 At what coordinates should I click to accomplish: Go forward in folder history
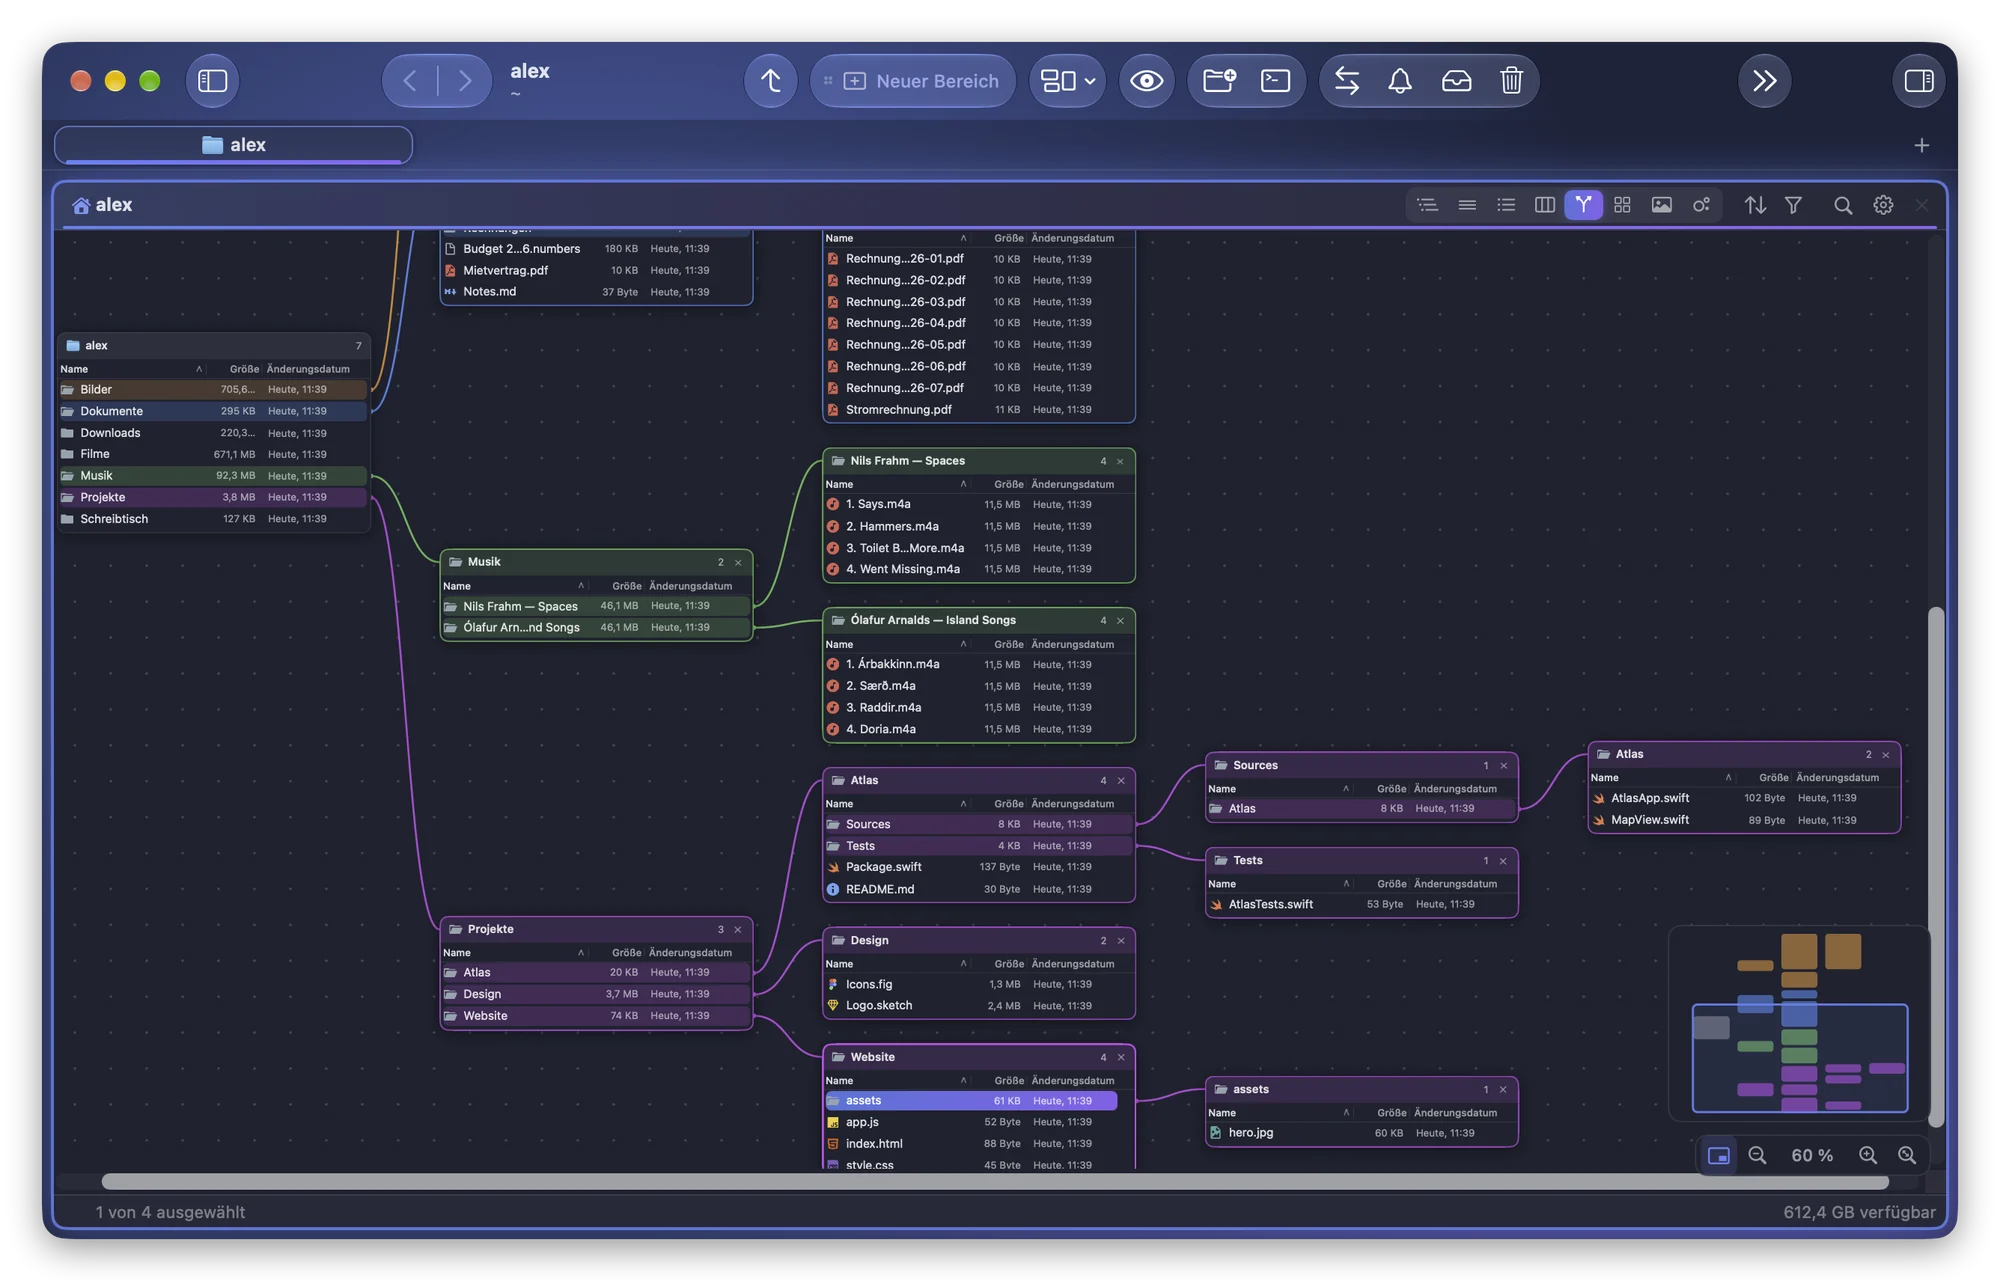464,81
